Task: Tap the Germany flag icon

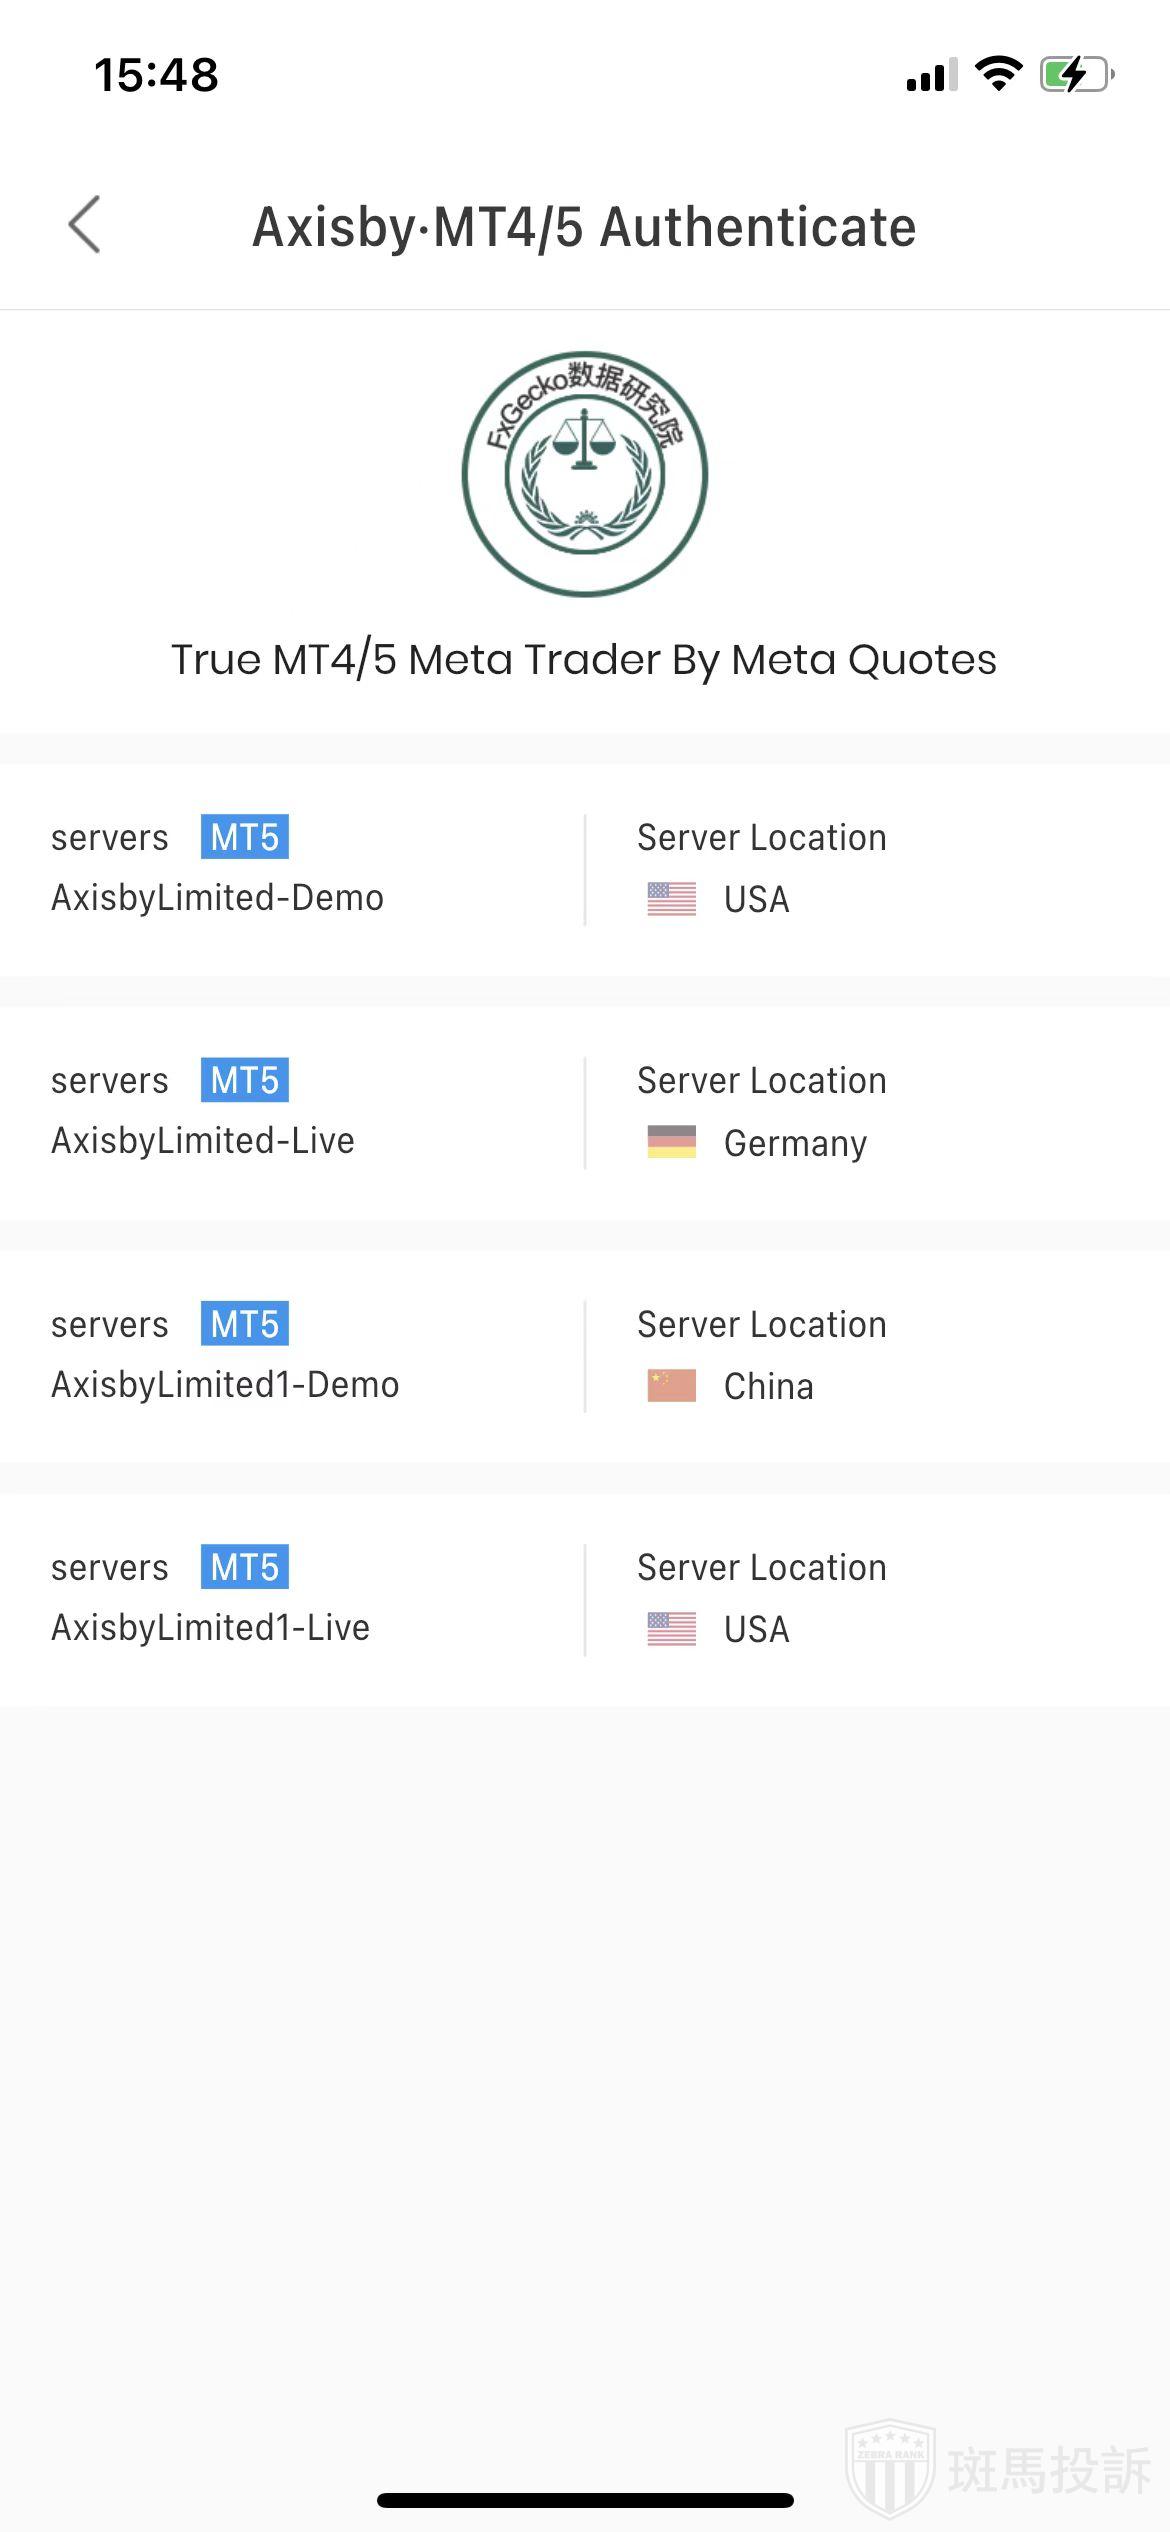Action: (x=671, y=1142)
